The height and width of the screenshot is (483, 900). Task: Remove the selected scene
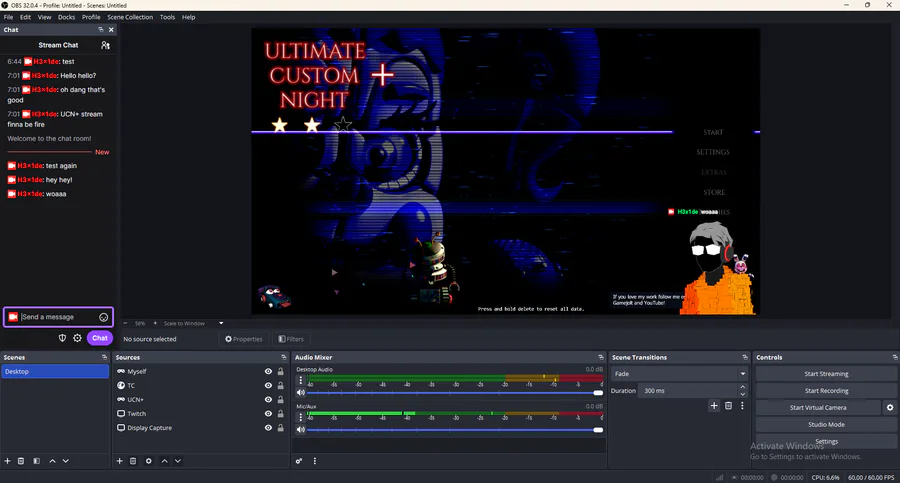tap(21, 461)
